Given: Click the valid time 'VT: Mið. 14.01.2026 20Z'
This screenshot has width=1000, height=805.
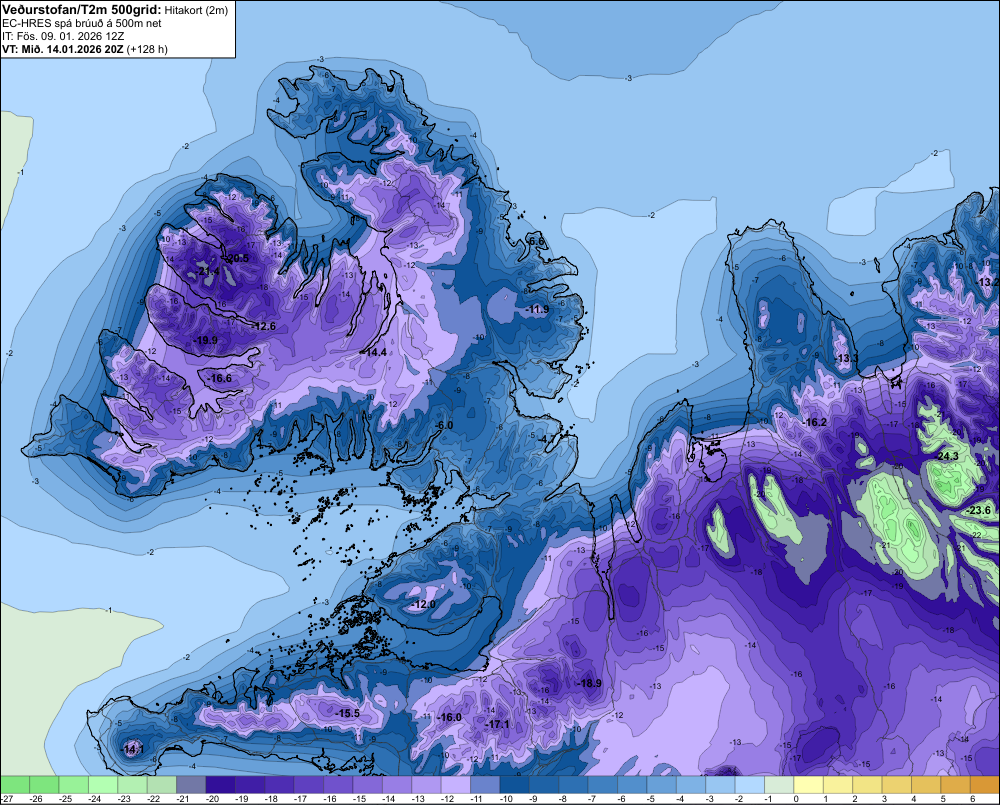Looking at the screenshot, I should coord(62,49).
